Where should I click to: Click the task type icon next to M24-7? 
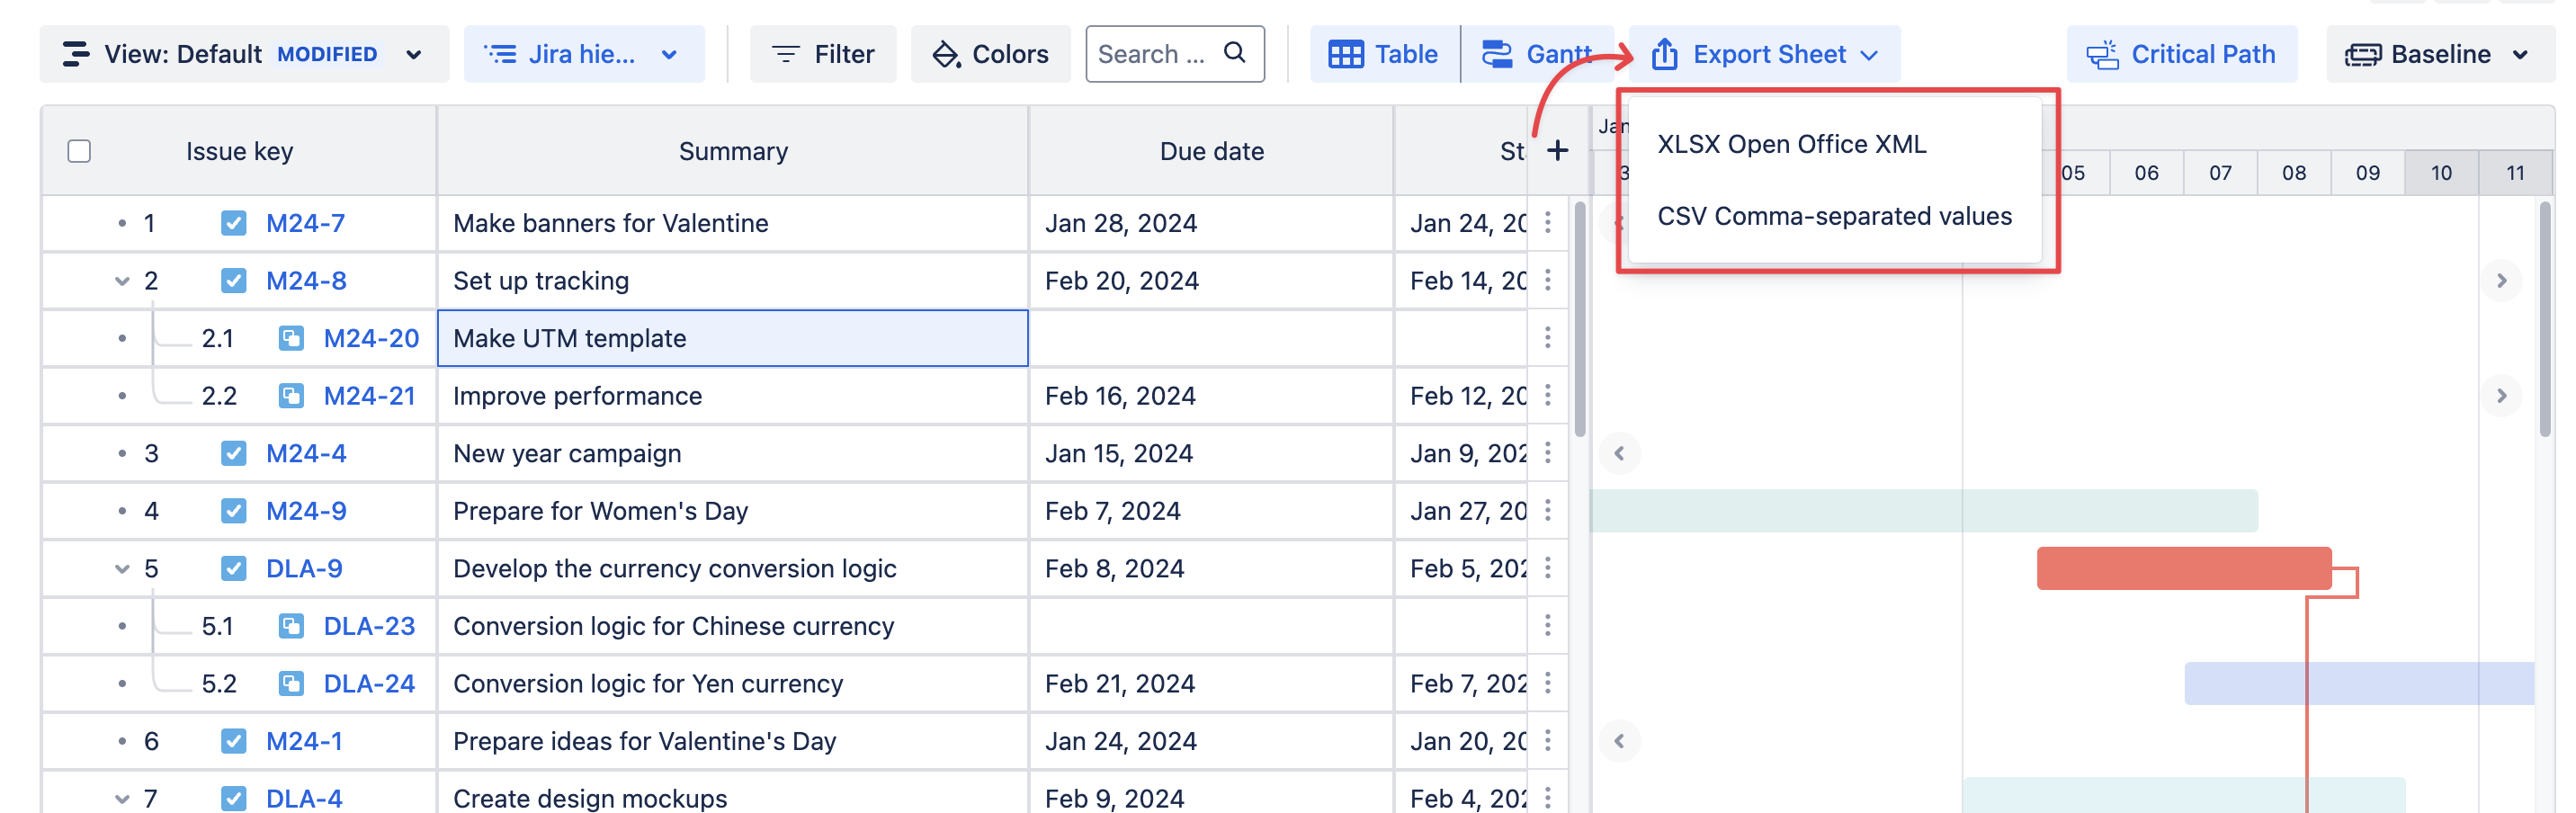pyautogui.click(x=233, y=223)
